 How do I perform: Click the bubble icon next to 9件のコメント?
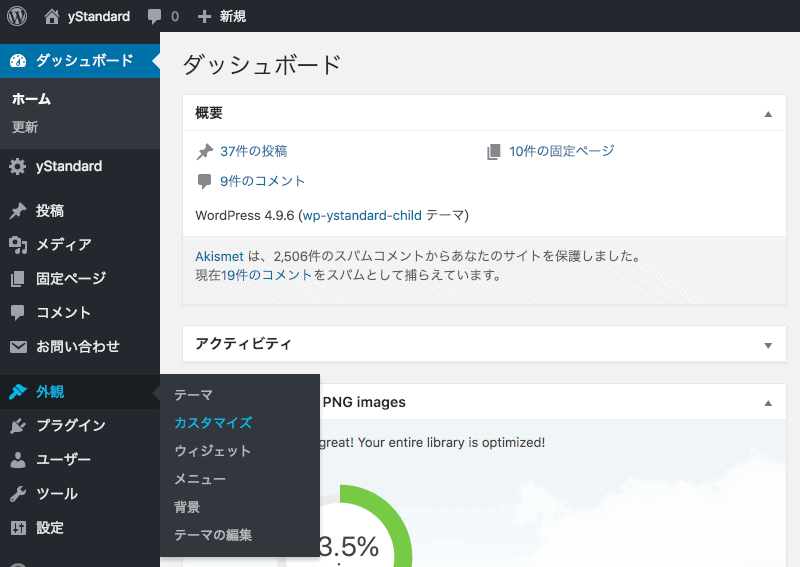tap(204, 181)
